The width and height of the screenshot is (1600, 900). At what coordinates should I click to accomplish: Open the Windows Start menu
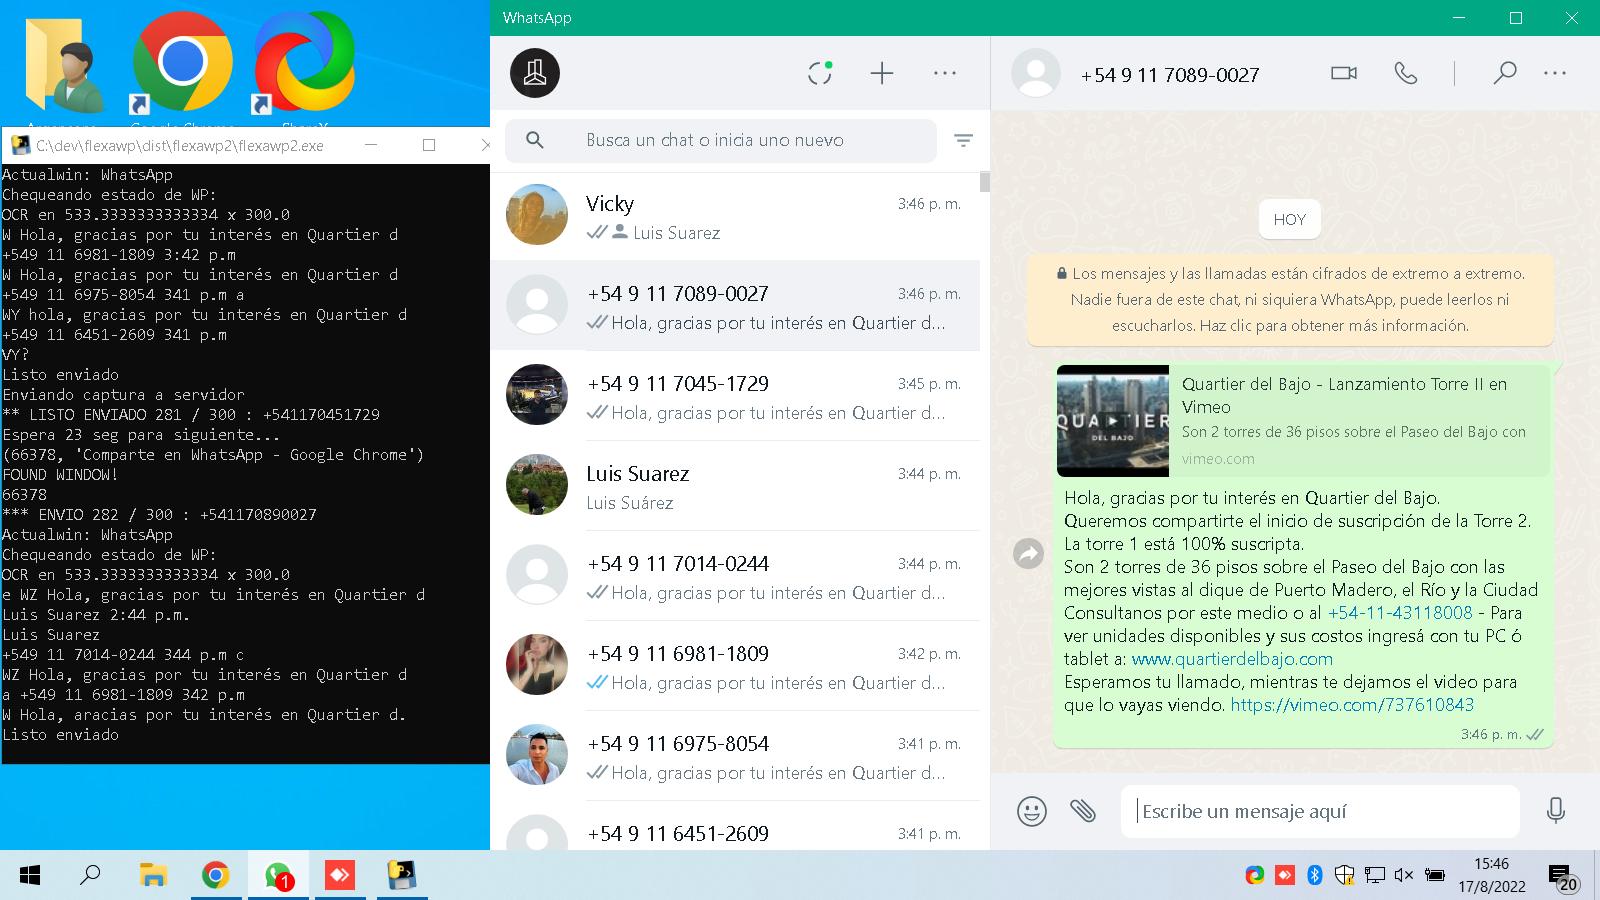coord(30,876)
